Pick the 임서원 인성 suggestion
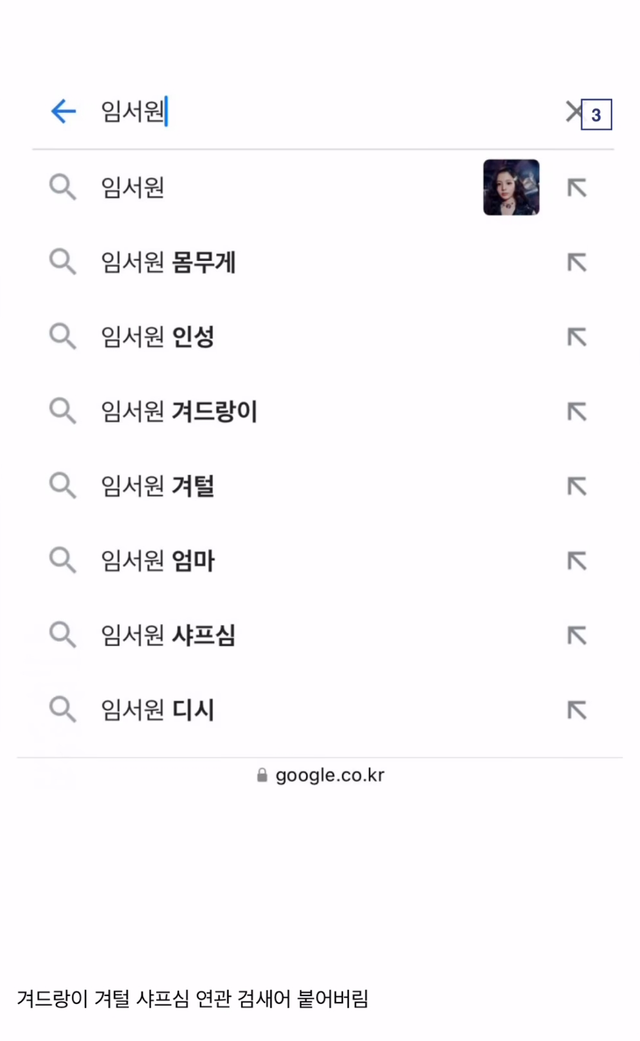640x1041 pixels. pyautogui.click(x=157, y=337)
